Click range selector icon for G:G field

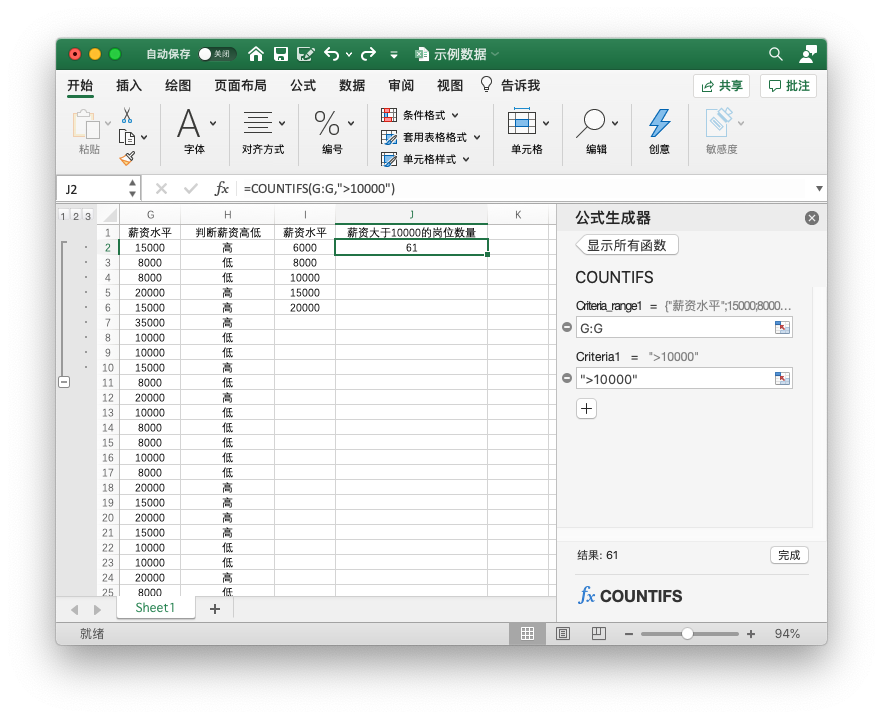coord(782,327)
